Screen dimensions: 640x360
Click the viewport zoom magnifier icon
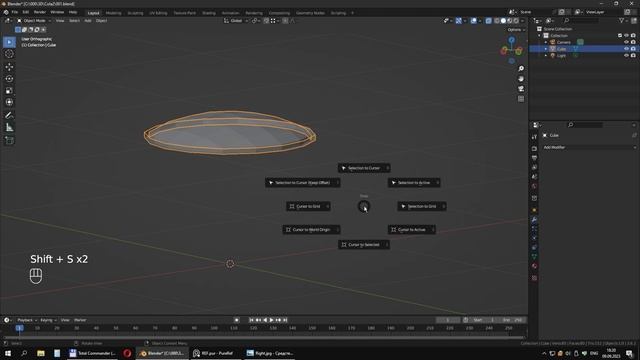tap(521, 69)
